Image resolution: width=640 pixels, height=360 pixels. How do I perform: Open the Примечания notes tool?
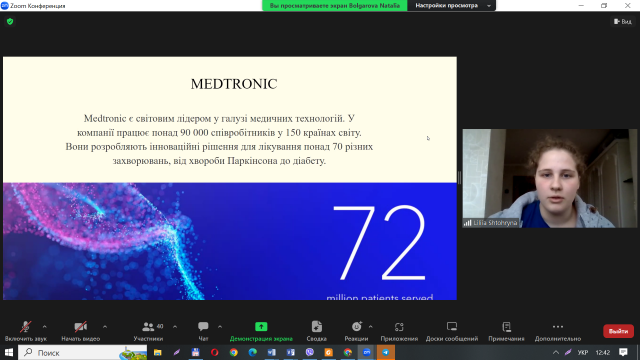pos(507,331)
